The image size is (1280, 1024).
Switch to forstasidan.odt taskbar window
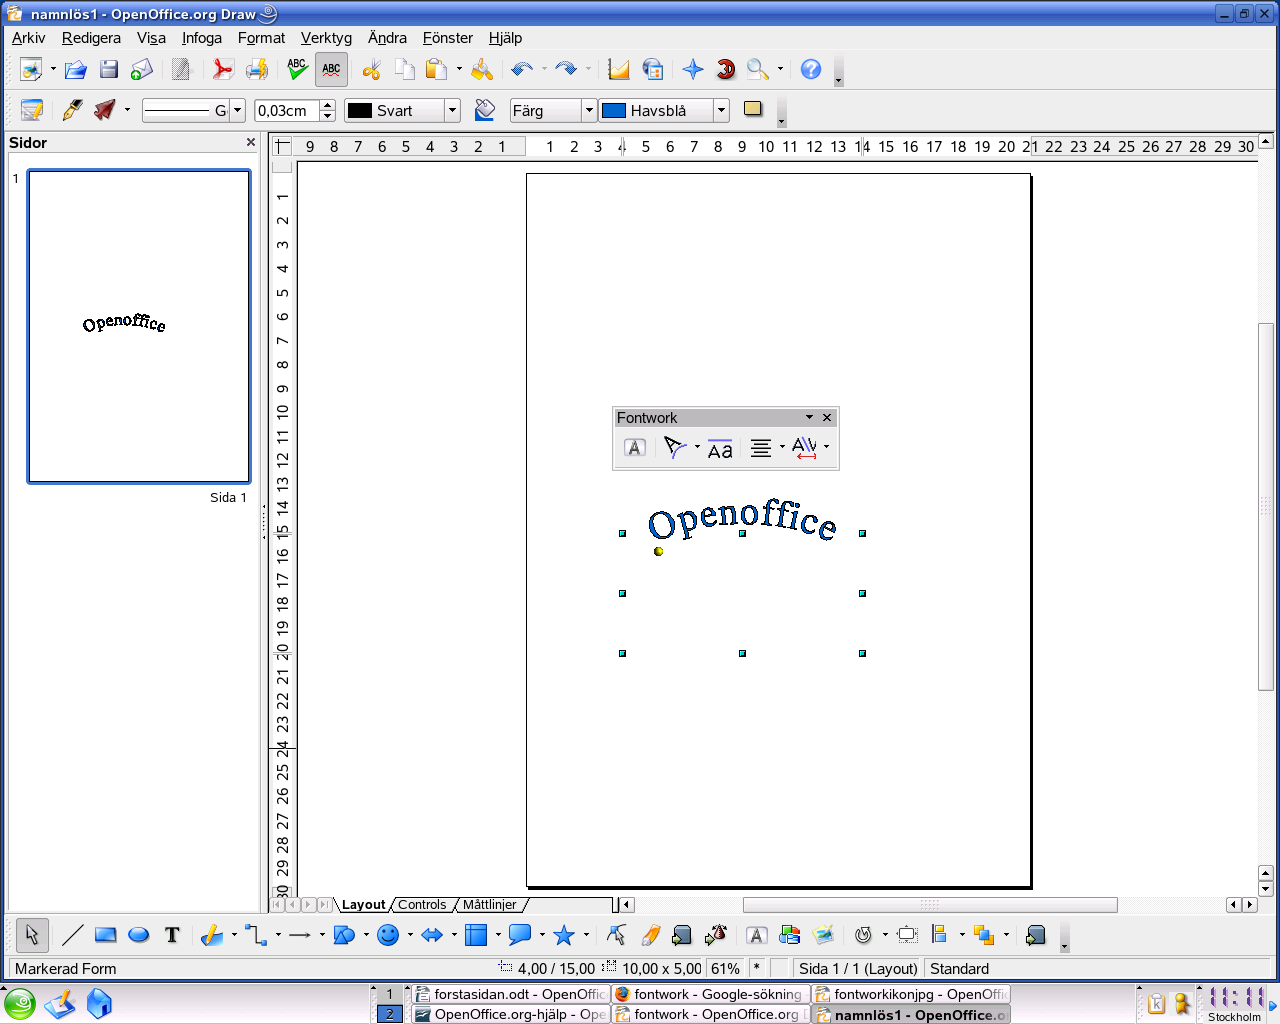510,994
